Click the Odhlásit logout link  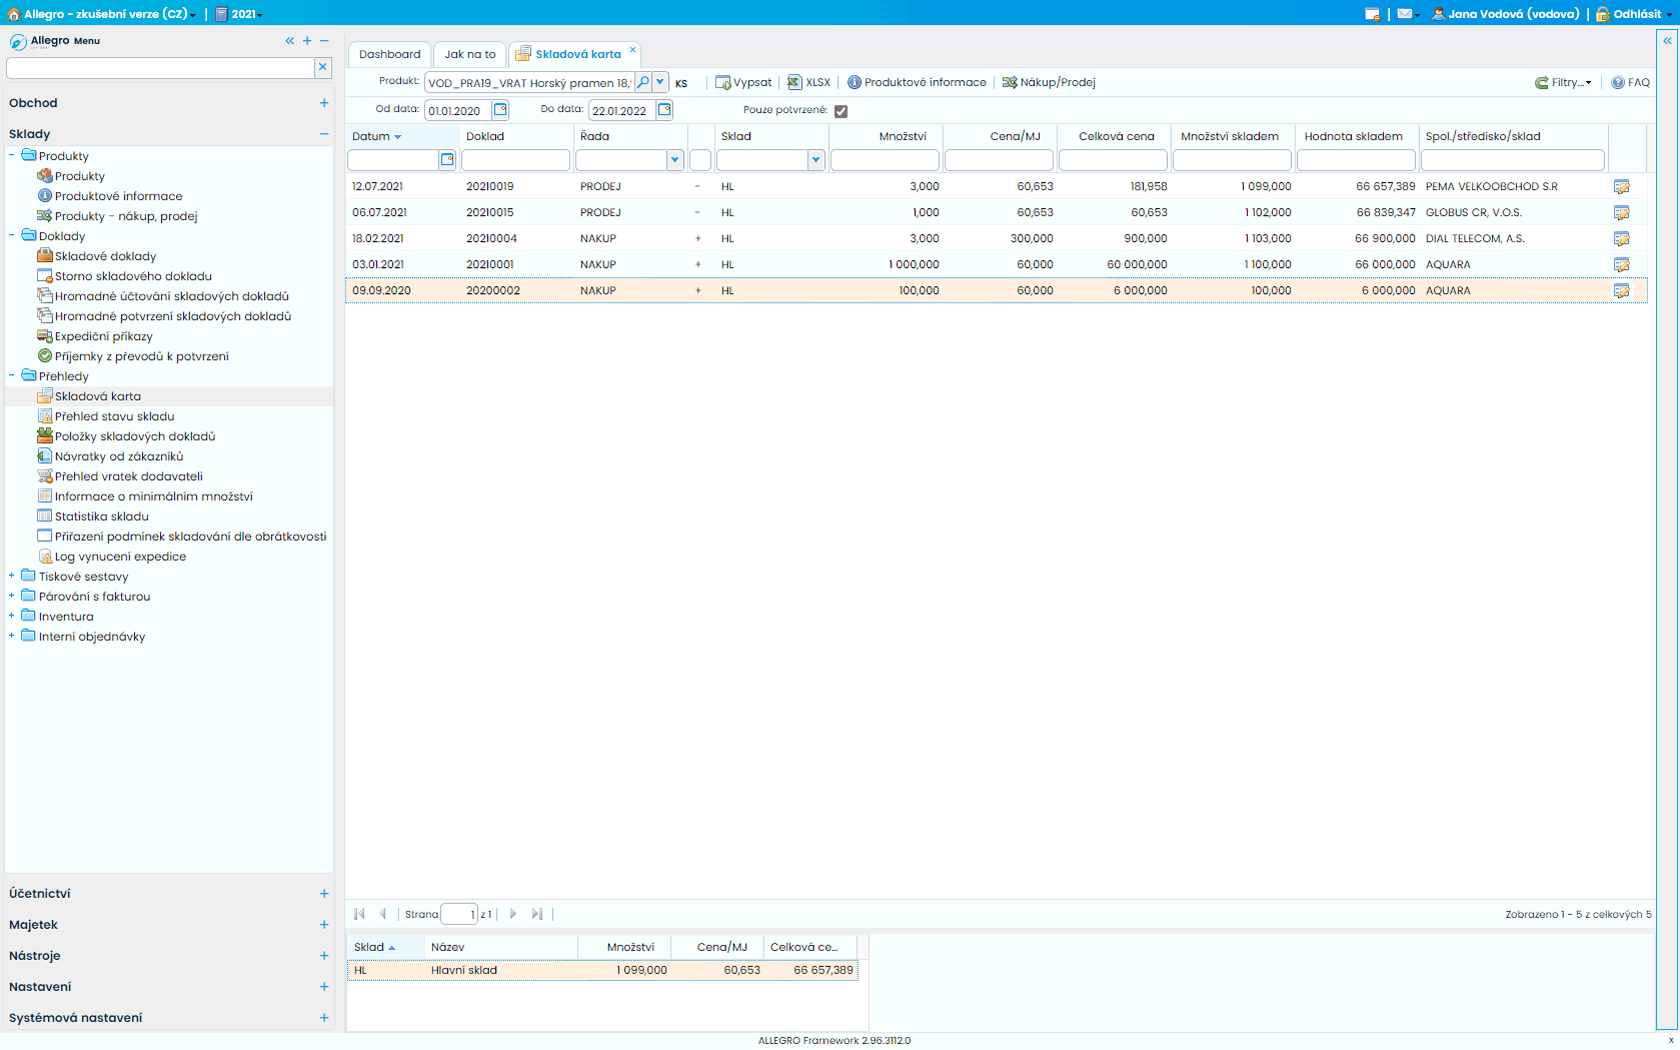[x=1636, y=14]
